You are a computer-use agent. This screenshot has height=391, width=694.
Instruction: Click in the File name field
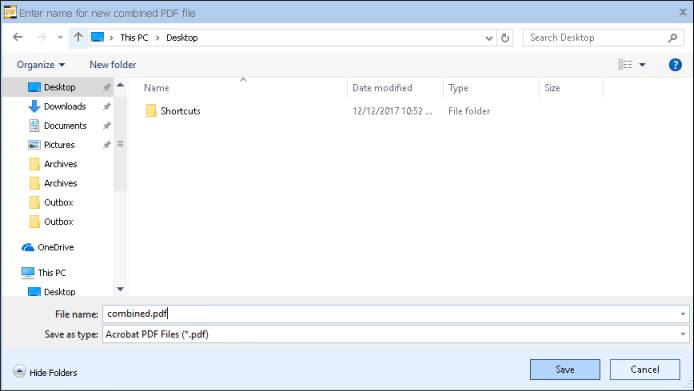396,314
